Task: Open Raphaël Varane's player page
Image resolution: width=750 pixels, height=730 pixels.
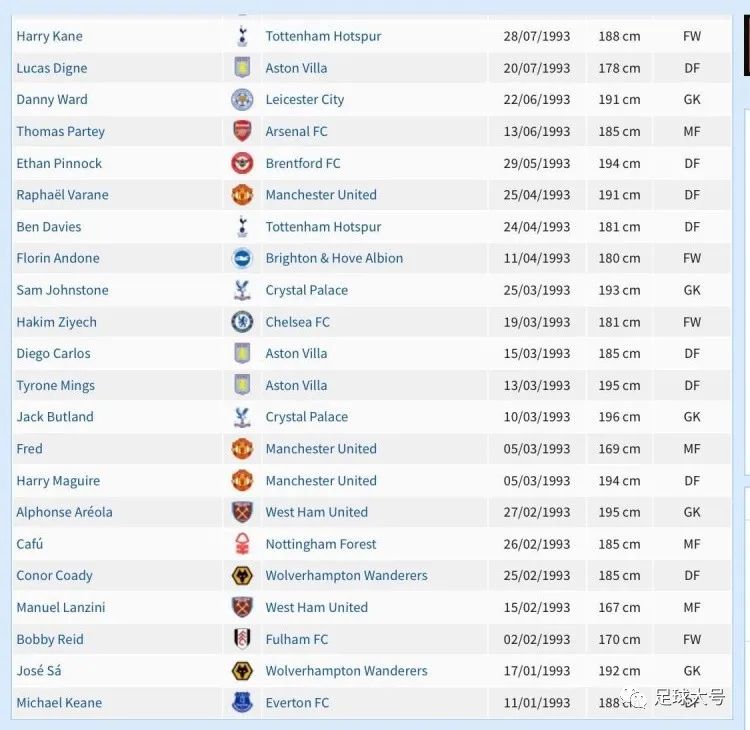Action: point(62,195)
